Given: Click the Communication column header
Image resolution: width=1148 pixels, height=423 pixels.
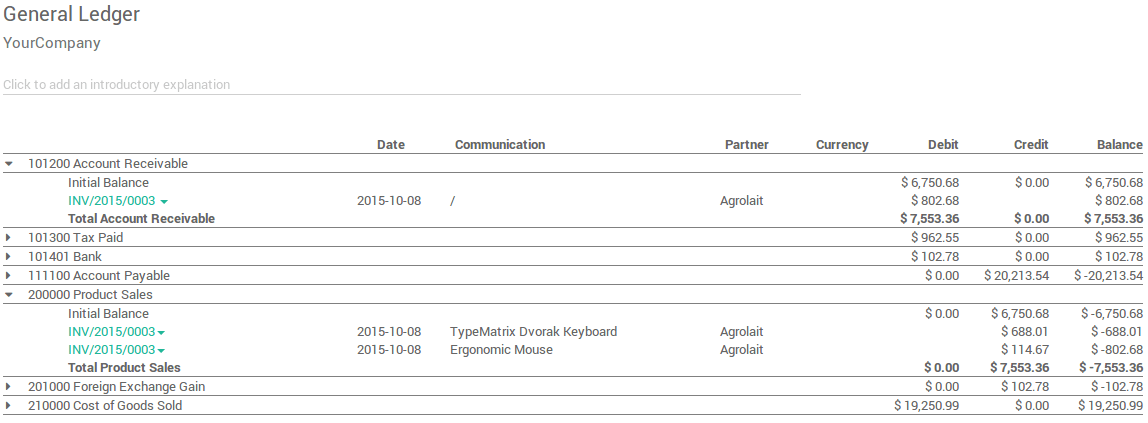Looking at the screenshot, I should coord(500,145).
